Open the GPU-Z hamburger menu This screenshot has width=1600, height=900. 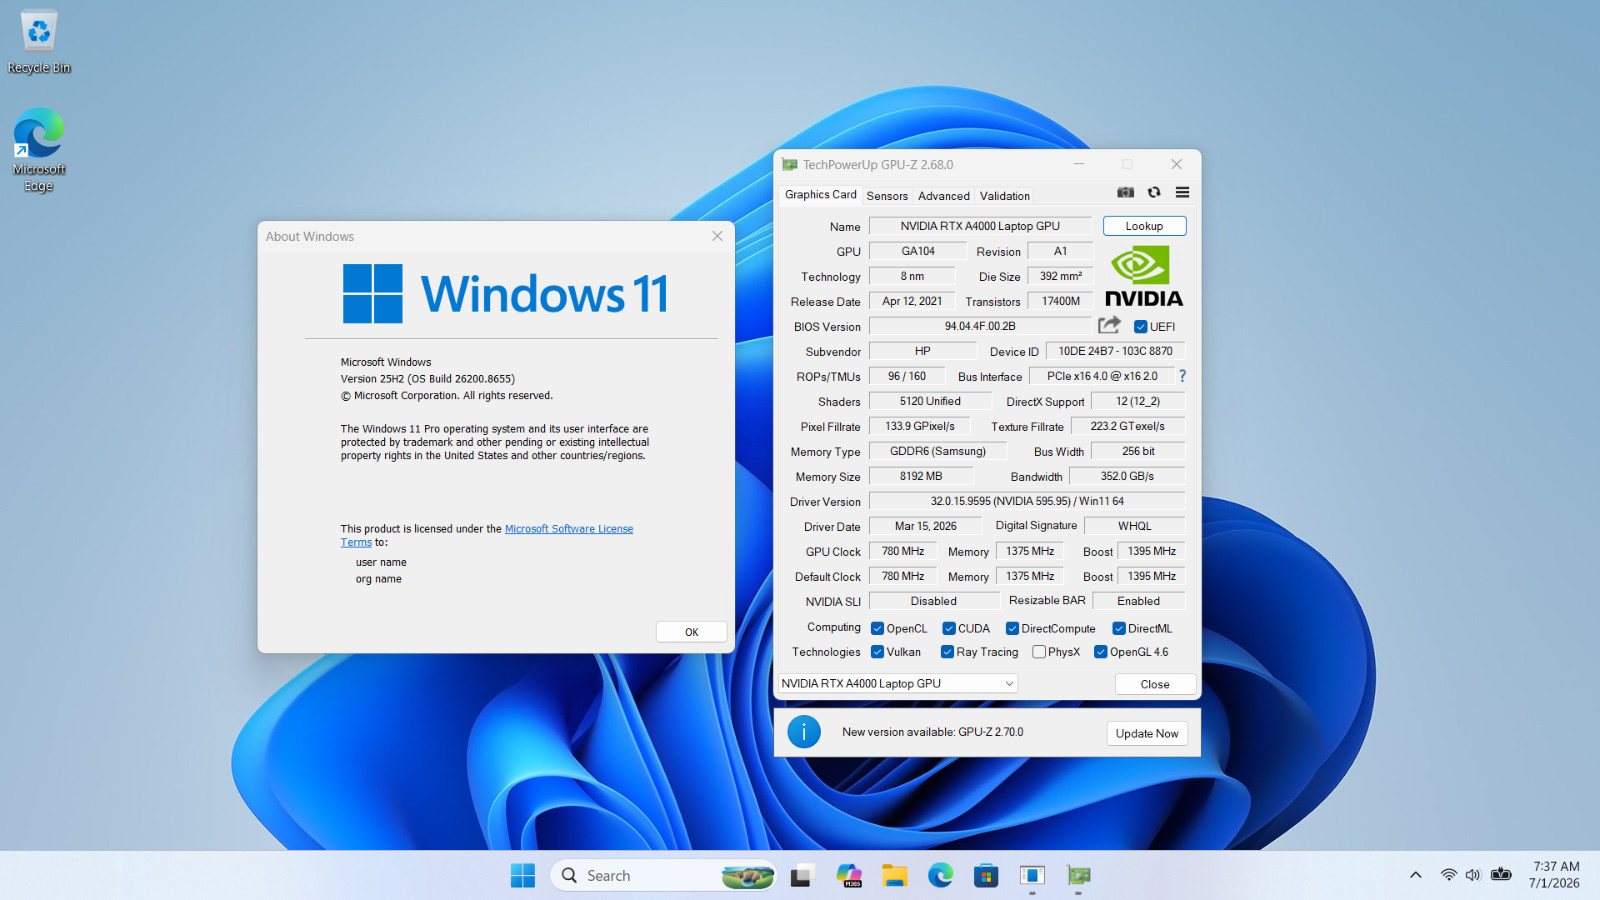(1182, 192)
